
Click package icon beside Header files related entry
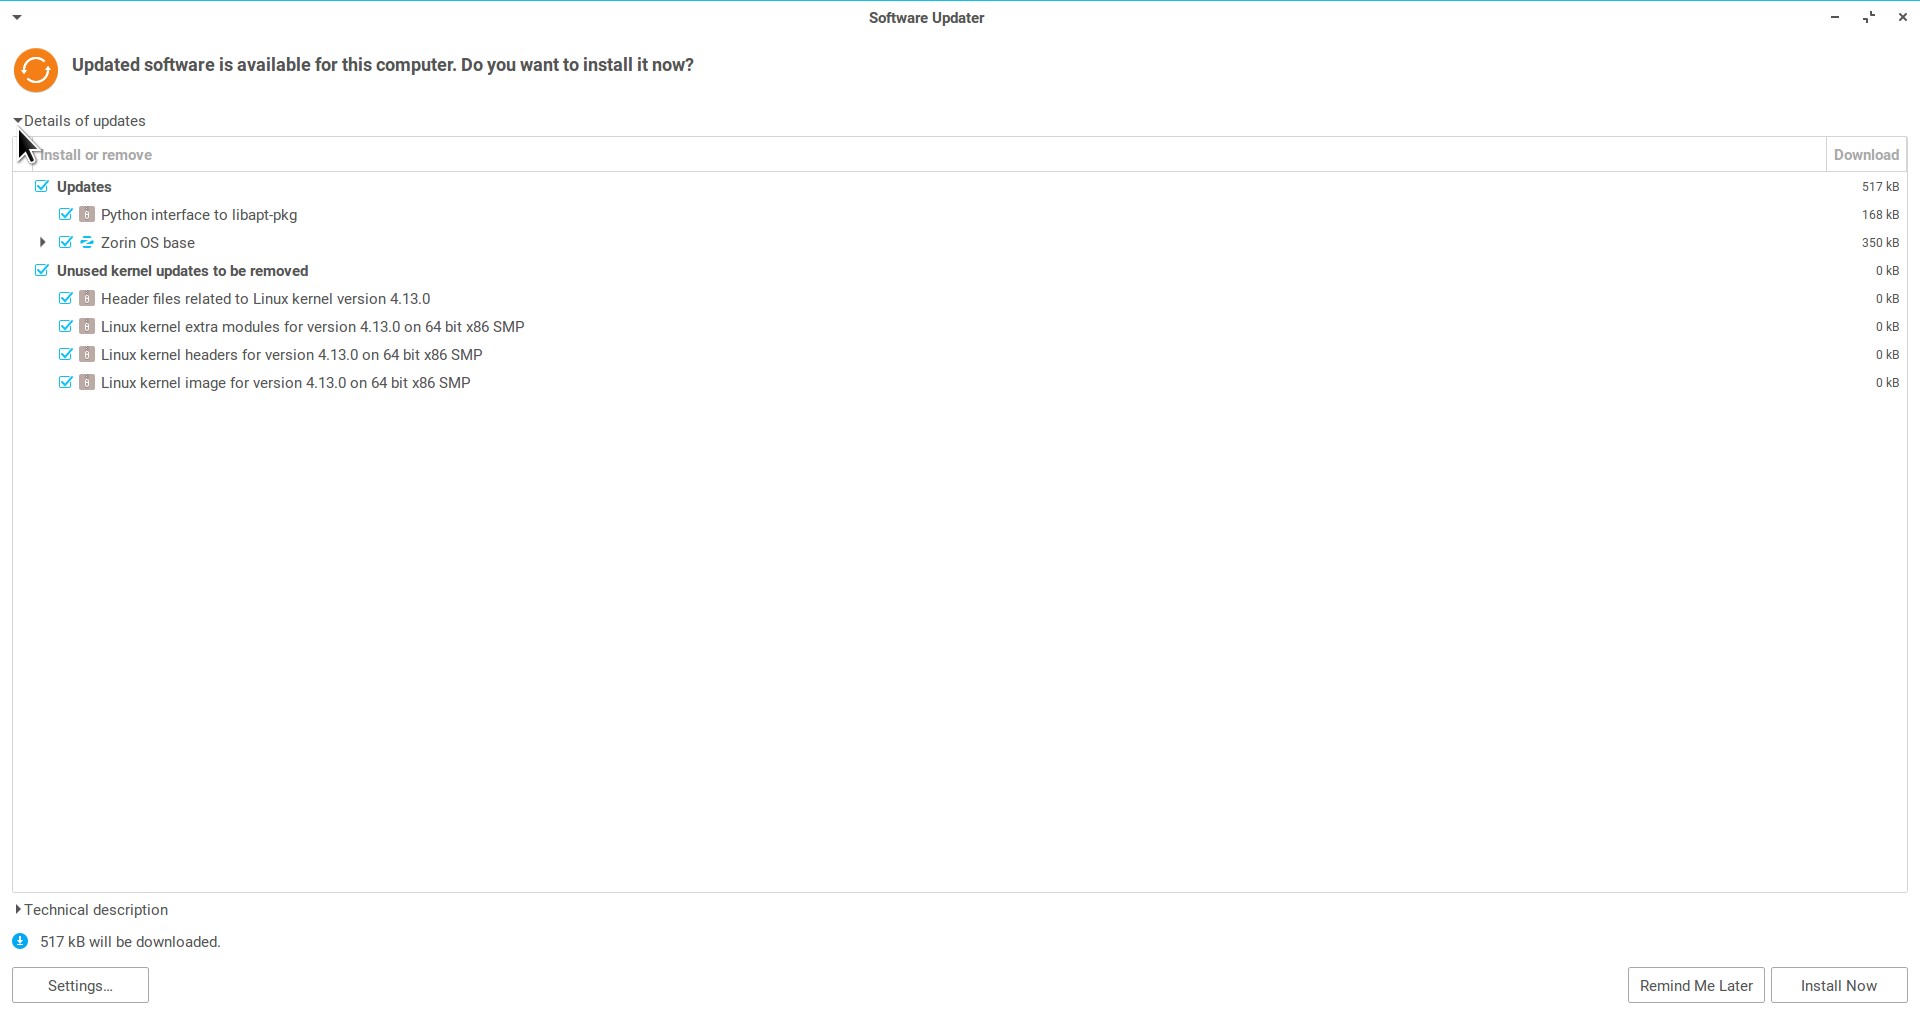[x=87, y=299]
